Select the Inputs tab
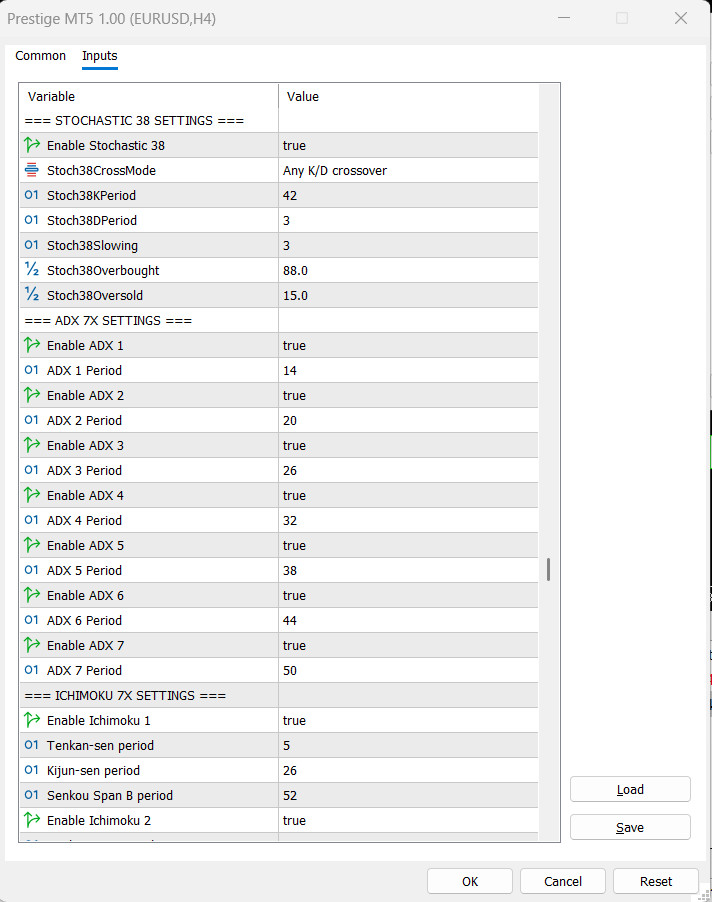Viewport: 712px width, 902px height. [99, 56]
